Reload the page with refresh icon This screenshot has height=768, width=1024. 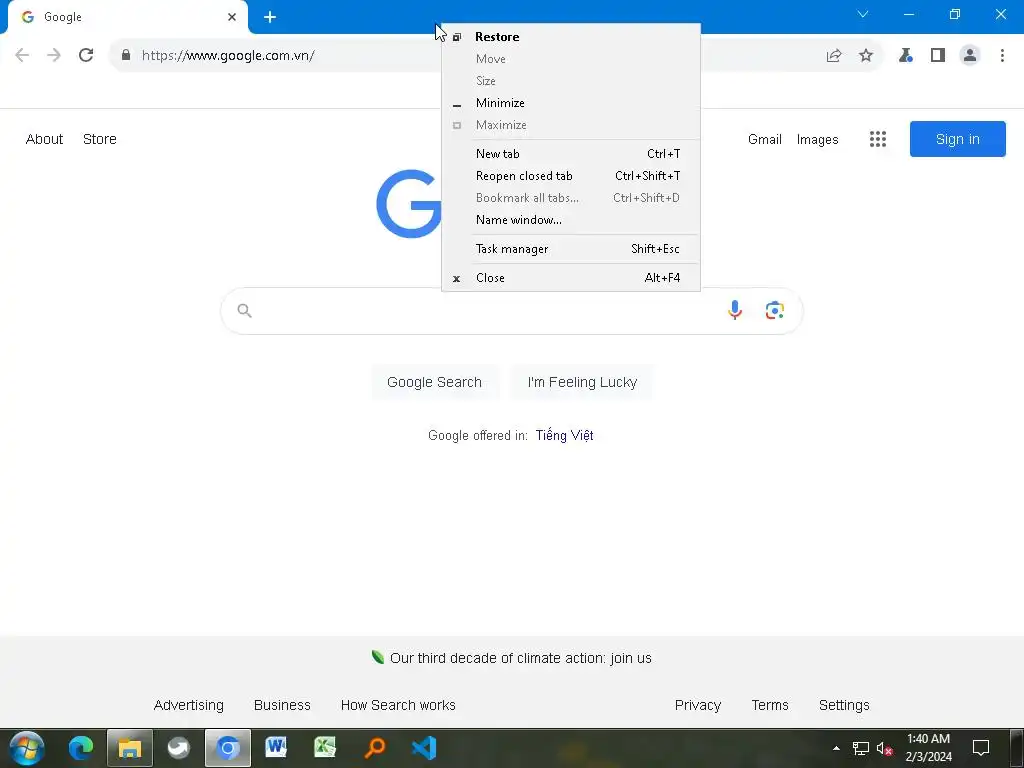click(86, 56)
